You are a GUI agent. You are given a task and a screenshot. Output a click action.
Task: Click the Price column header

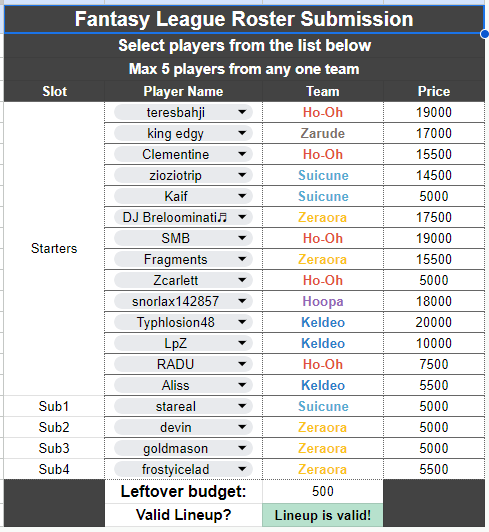pos(434,91)
